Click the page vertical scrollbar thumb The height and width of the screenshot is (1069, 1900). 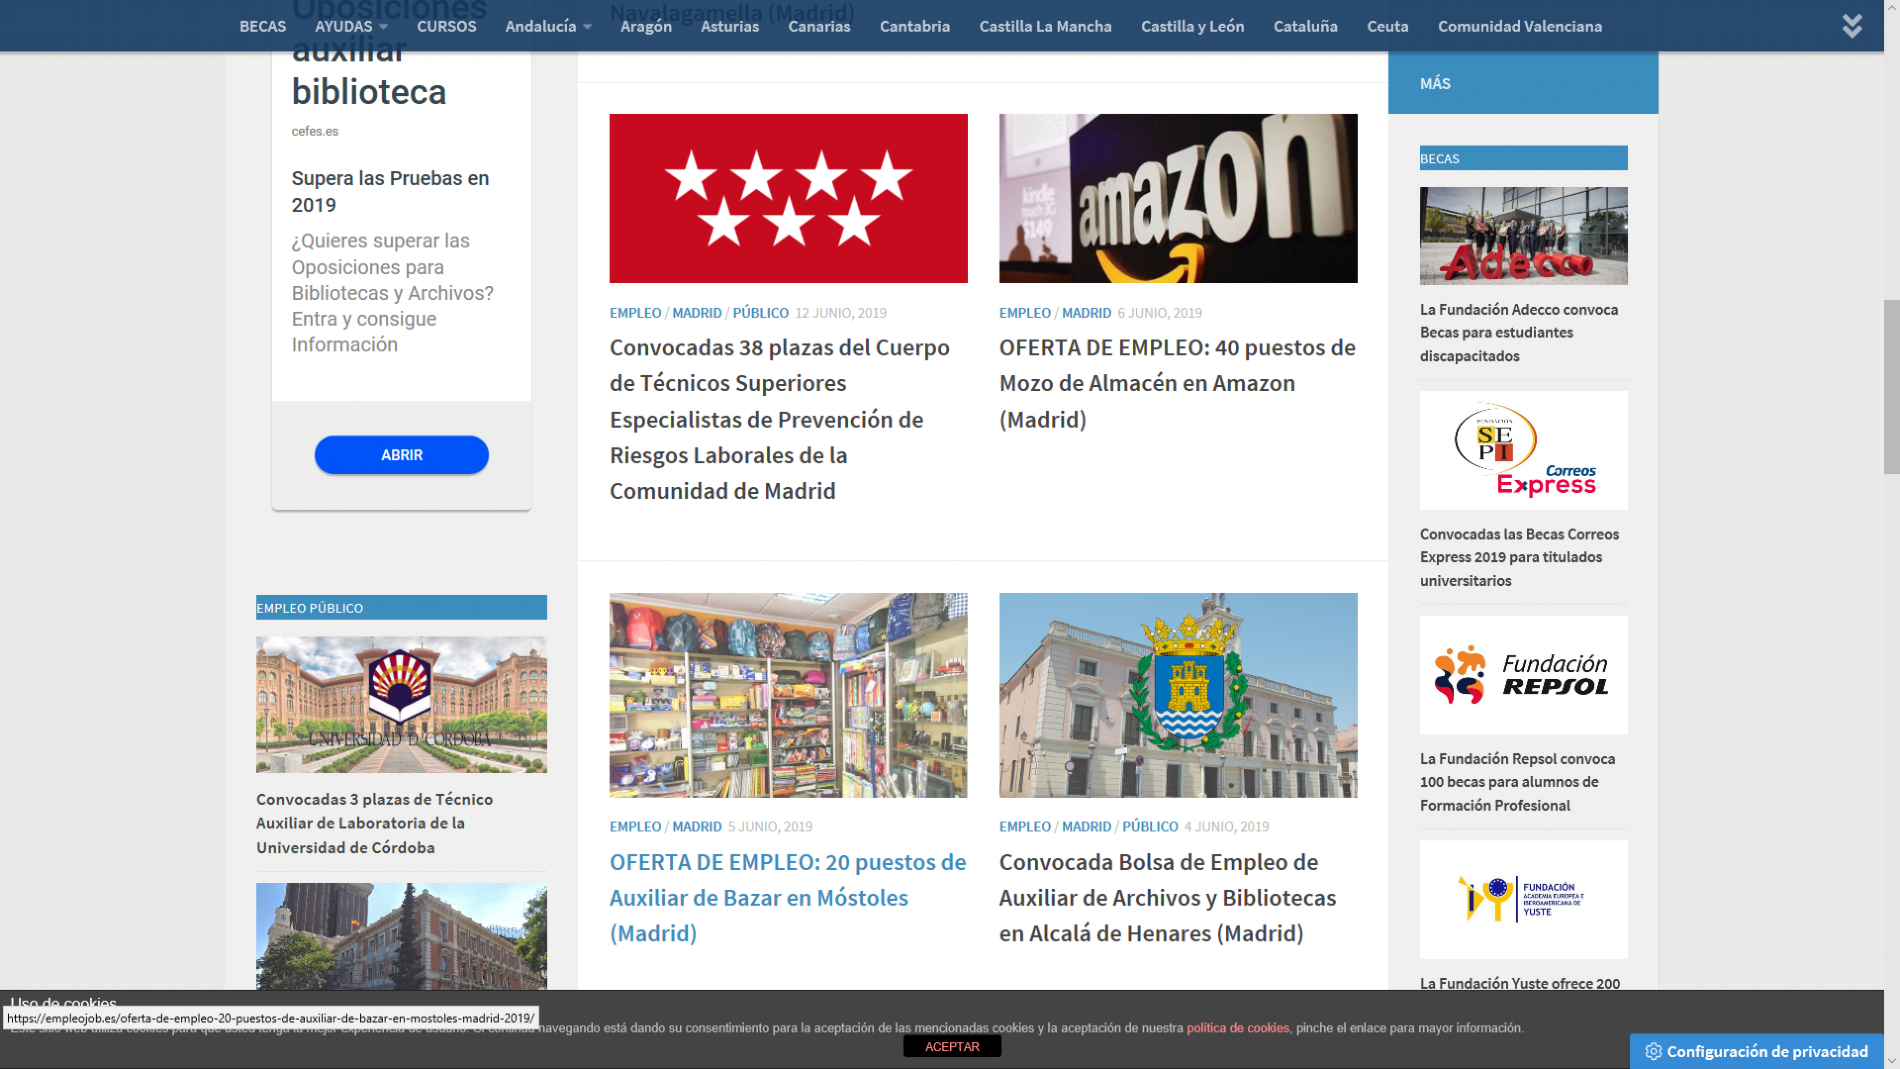[1891, 386]
